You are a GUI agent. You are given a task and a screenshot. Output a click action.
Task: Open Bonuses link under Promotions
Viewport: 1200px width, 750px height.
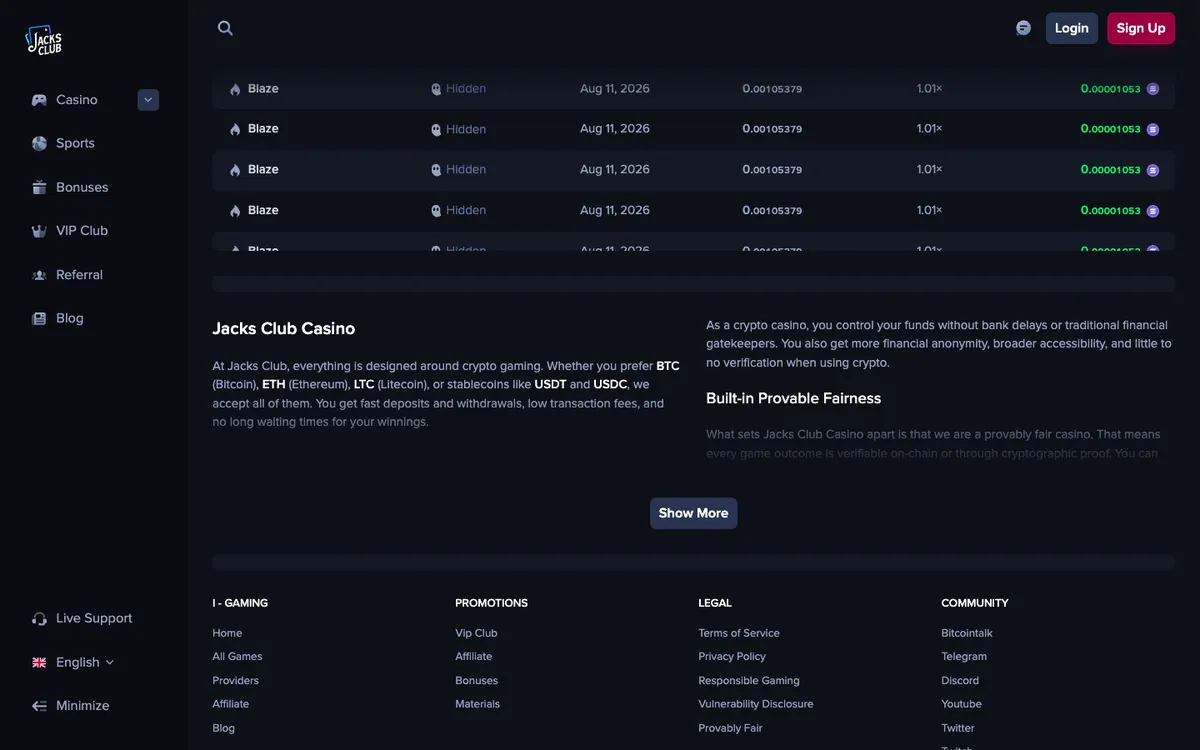click(x=476, y=680)
